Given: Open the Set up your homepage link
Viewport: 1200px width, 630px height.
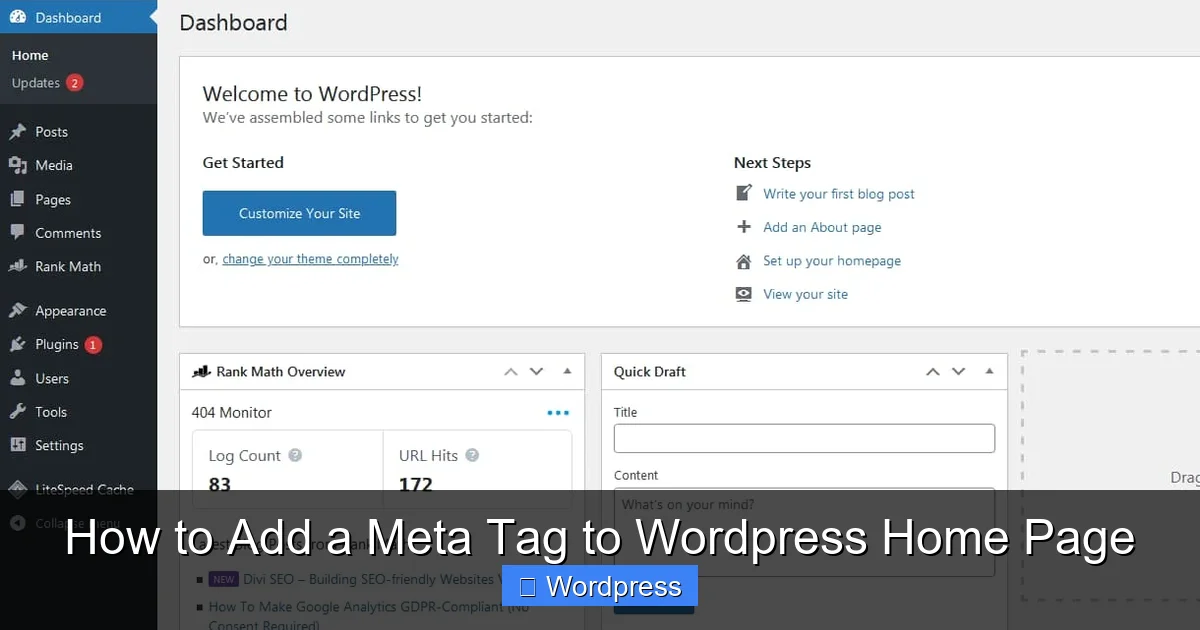Looking at the screenshot, I should (x=832, y=260).
